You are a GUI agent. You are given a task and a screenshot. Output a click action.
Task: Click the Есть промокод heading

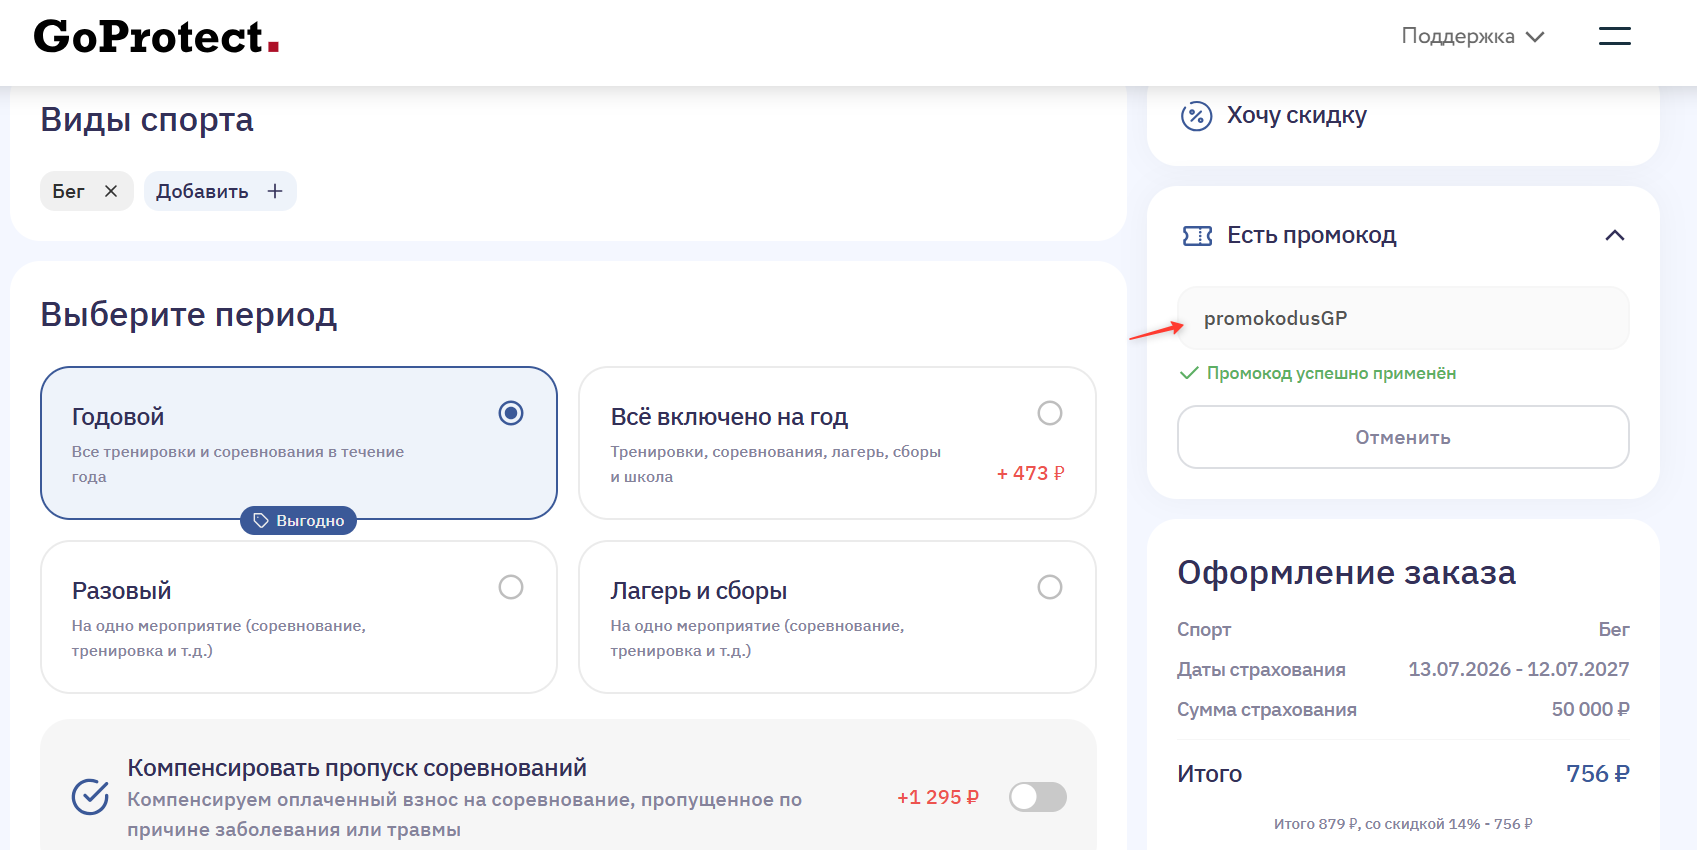1311,236
